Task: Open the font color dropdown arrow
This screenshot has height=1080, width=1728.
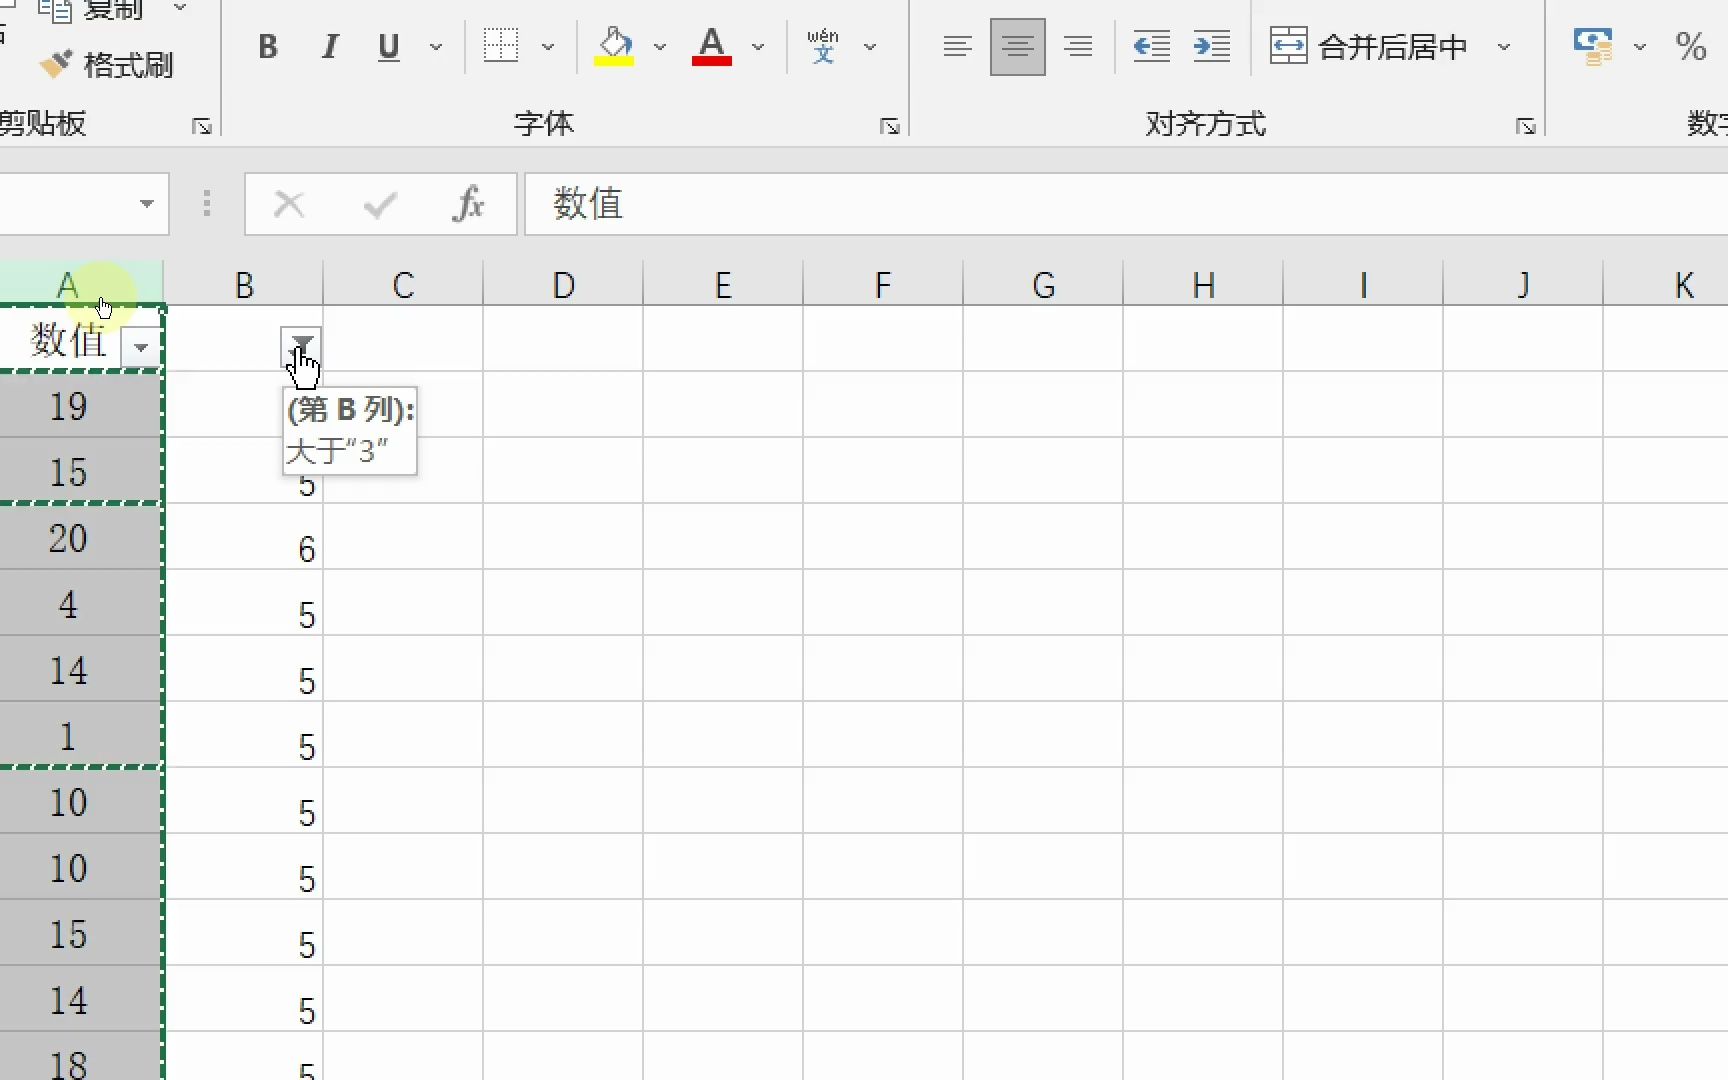Action: 759,46
